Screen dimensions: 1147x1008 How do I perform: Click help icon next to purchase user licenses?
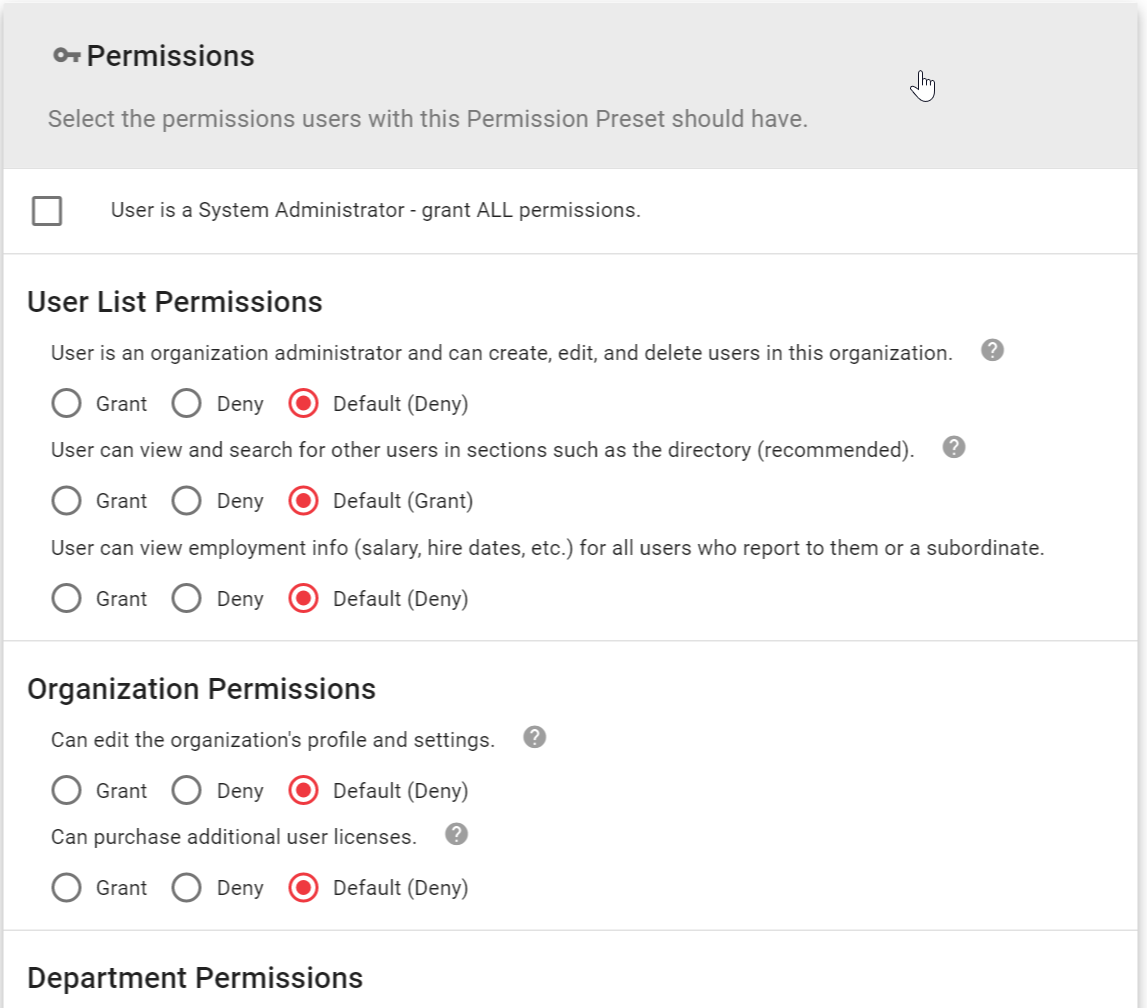[x=456, y=834]
